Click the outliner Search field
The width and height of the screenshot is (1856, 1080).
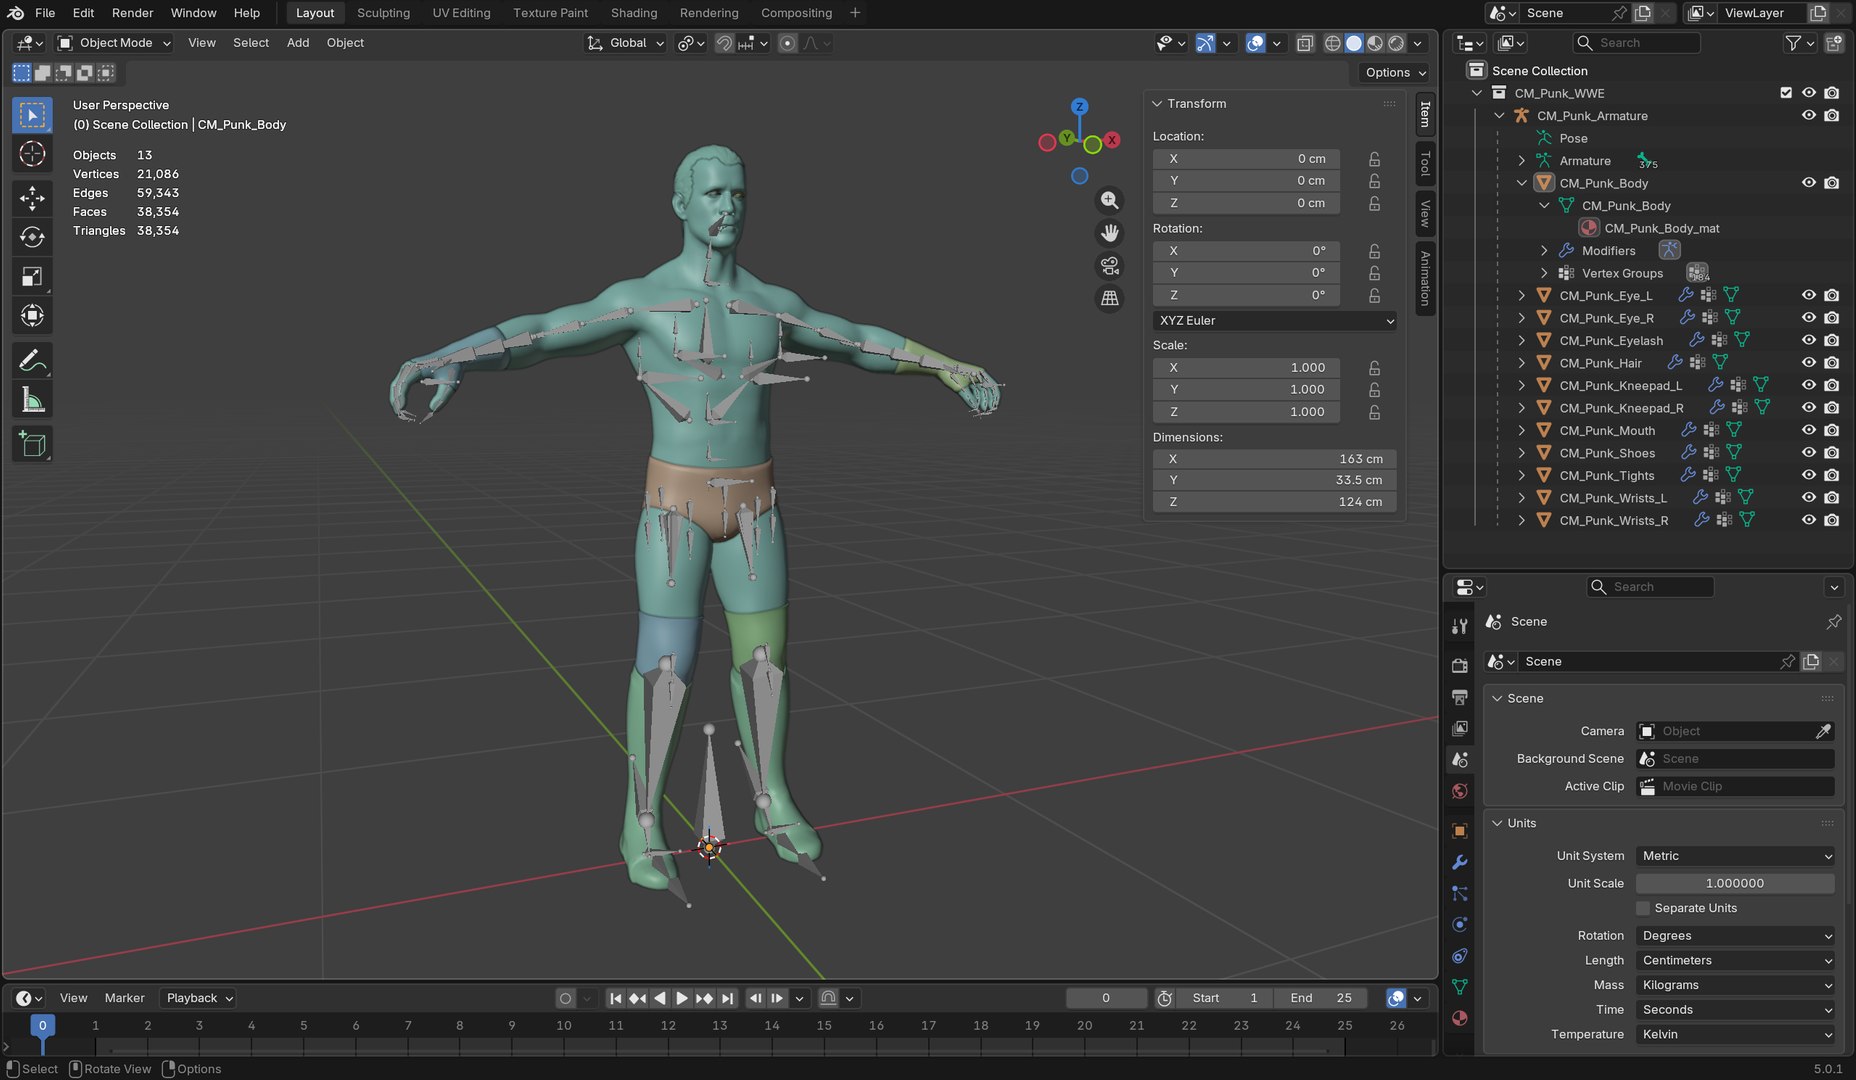1636,43
